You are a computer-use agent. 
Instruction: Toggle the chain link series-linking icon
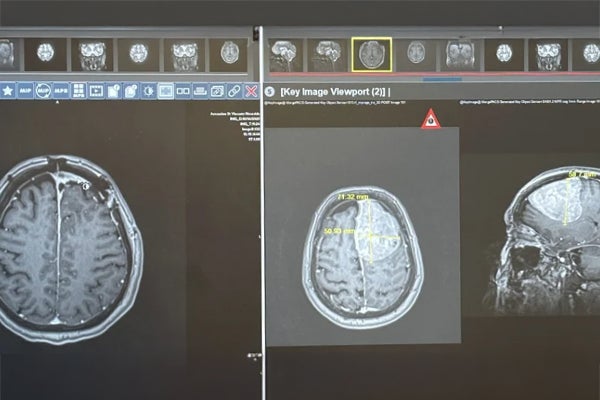[x=234, y=91]
